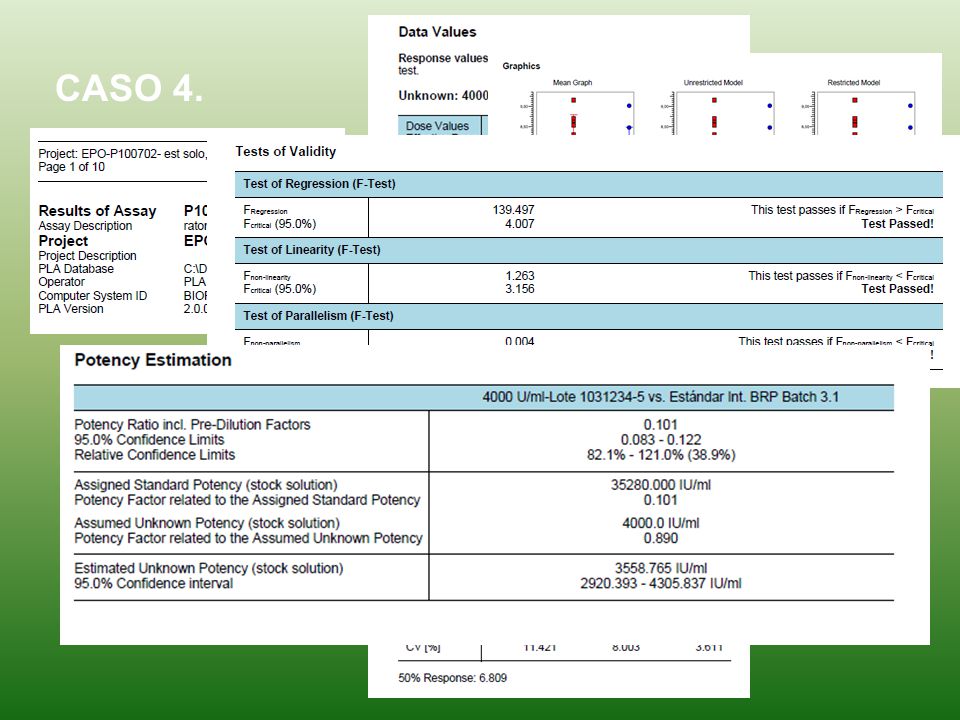Click the 'Unknown: 4000' label
Screen dimensions: 960x720
pos(443,96)
